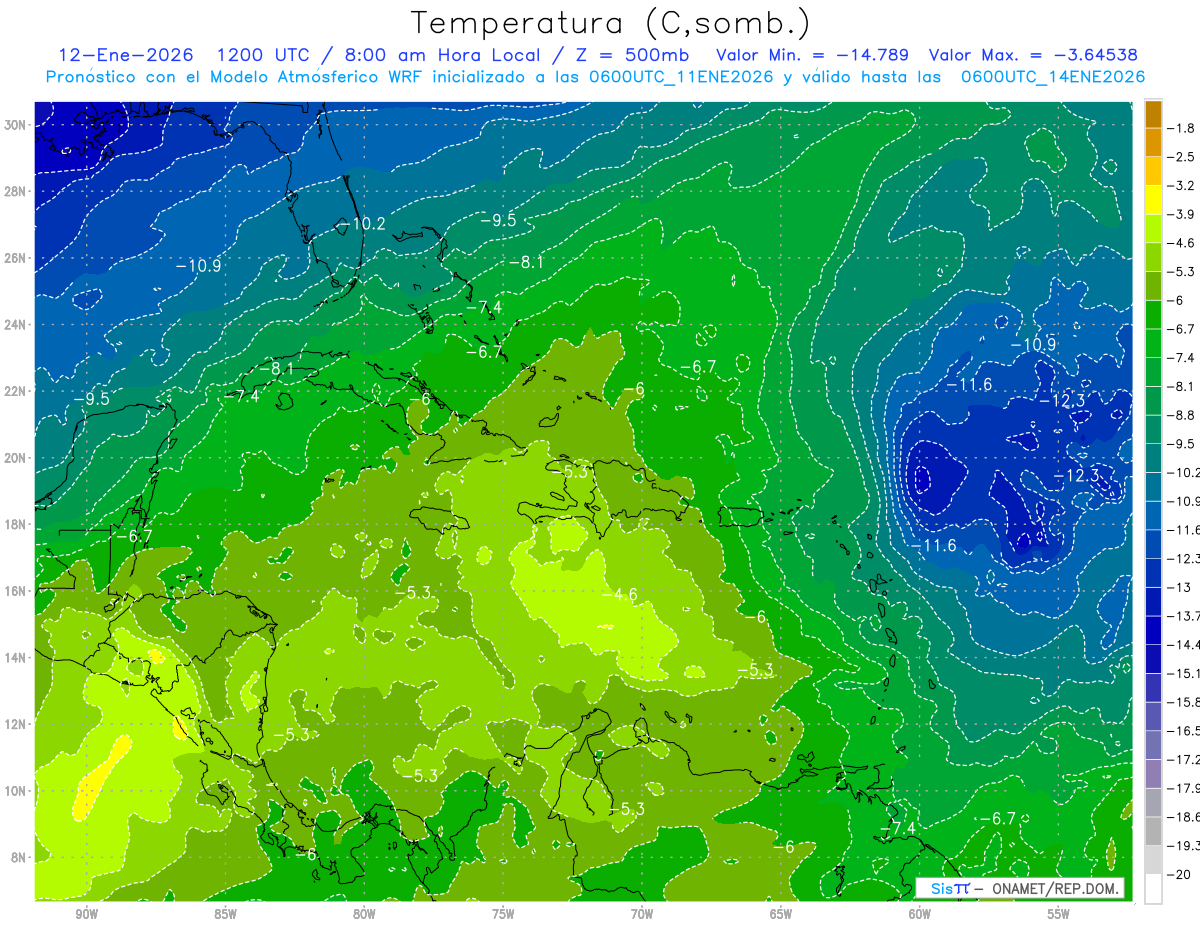Select the date "12-Ene-2026" in the header
Image resolution: width=1200 pixels, height=927 pixels.
coord(126,55)
